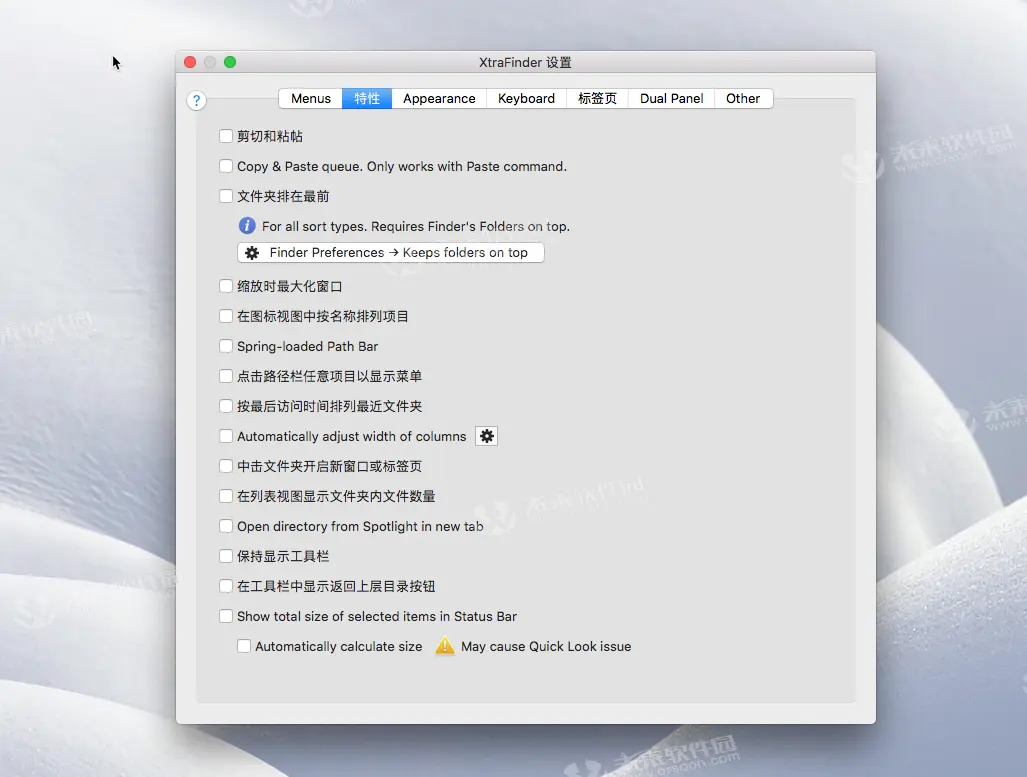Select the 特性 tab

(x=367, y=98)
